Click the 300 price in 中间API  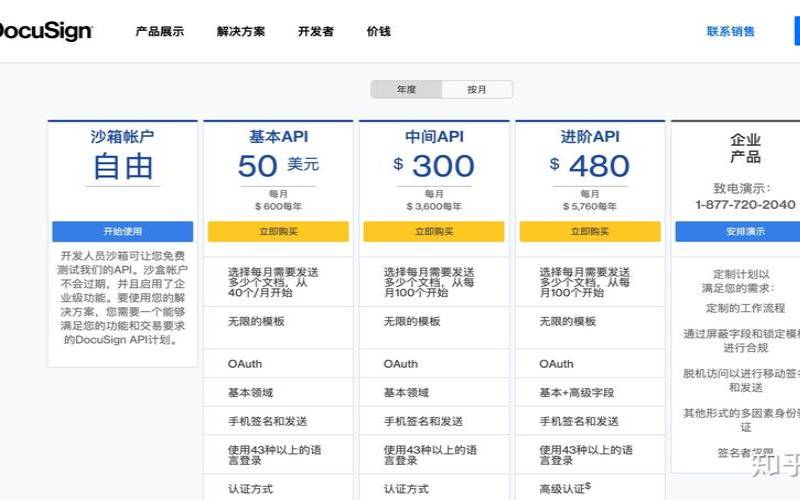coord(443,166)
